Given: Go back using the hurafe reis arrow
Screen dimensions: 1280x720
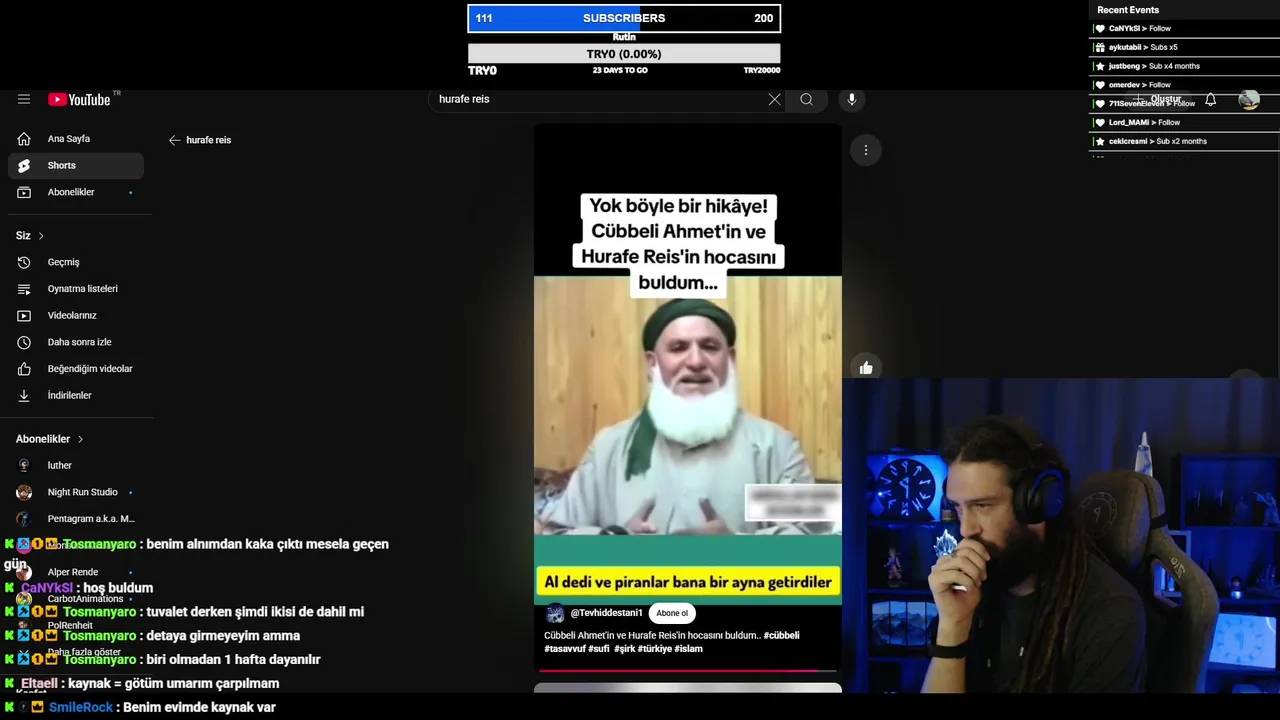Looking at the screenshot, I should coord(175,140).
